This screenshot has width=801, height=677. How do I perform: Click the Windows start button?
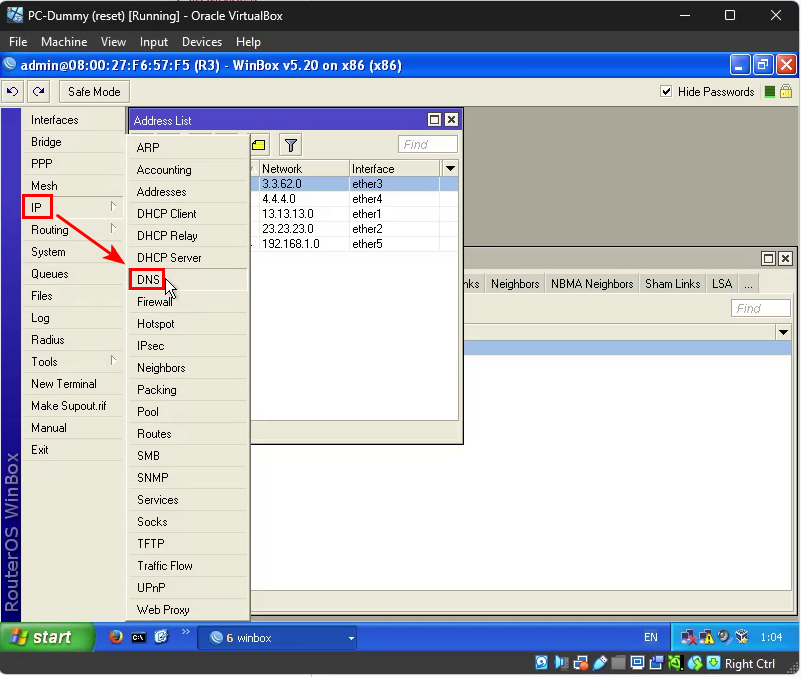pyautogui.click(x=48, y=637)
